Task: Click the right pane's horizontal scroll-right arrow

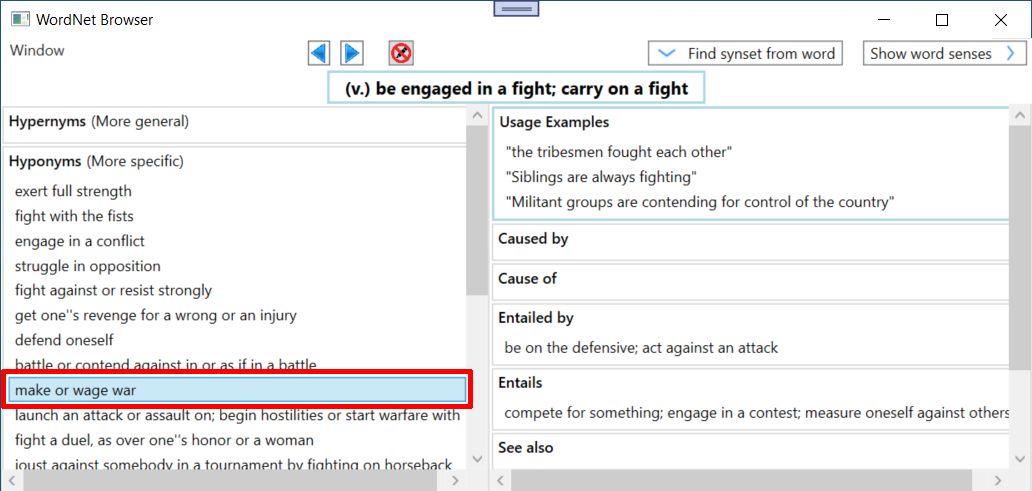Action: pos(998,480)
